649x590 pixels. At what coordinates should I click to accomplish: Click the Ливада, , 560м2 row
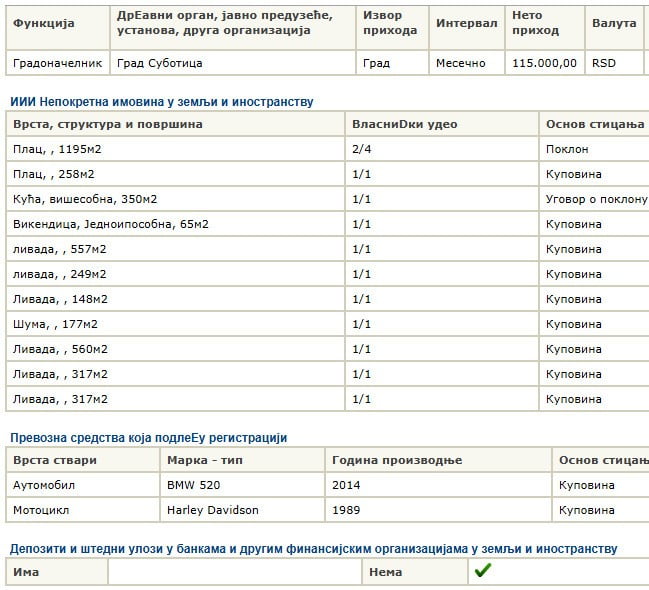327,349
